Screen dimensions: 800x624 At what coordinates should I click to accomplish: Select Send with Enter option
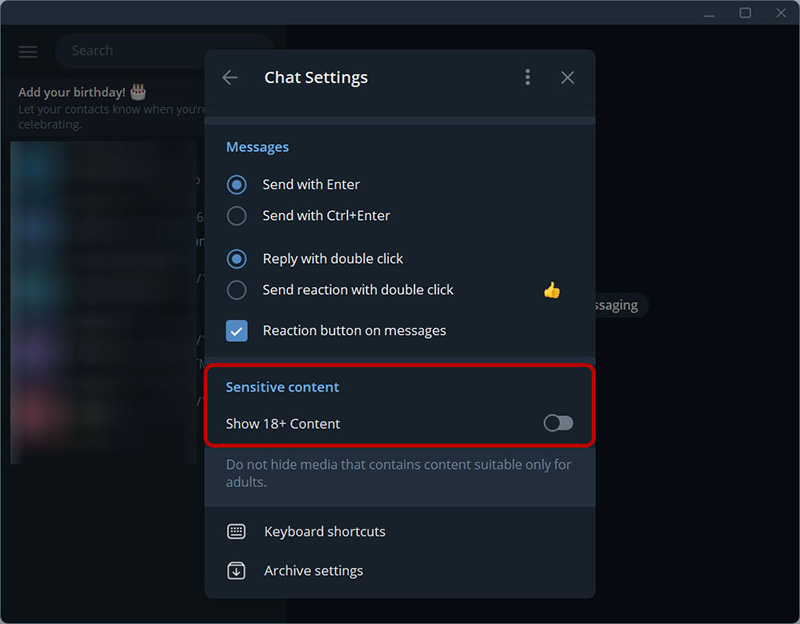237,185
